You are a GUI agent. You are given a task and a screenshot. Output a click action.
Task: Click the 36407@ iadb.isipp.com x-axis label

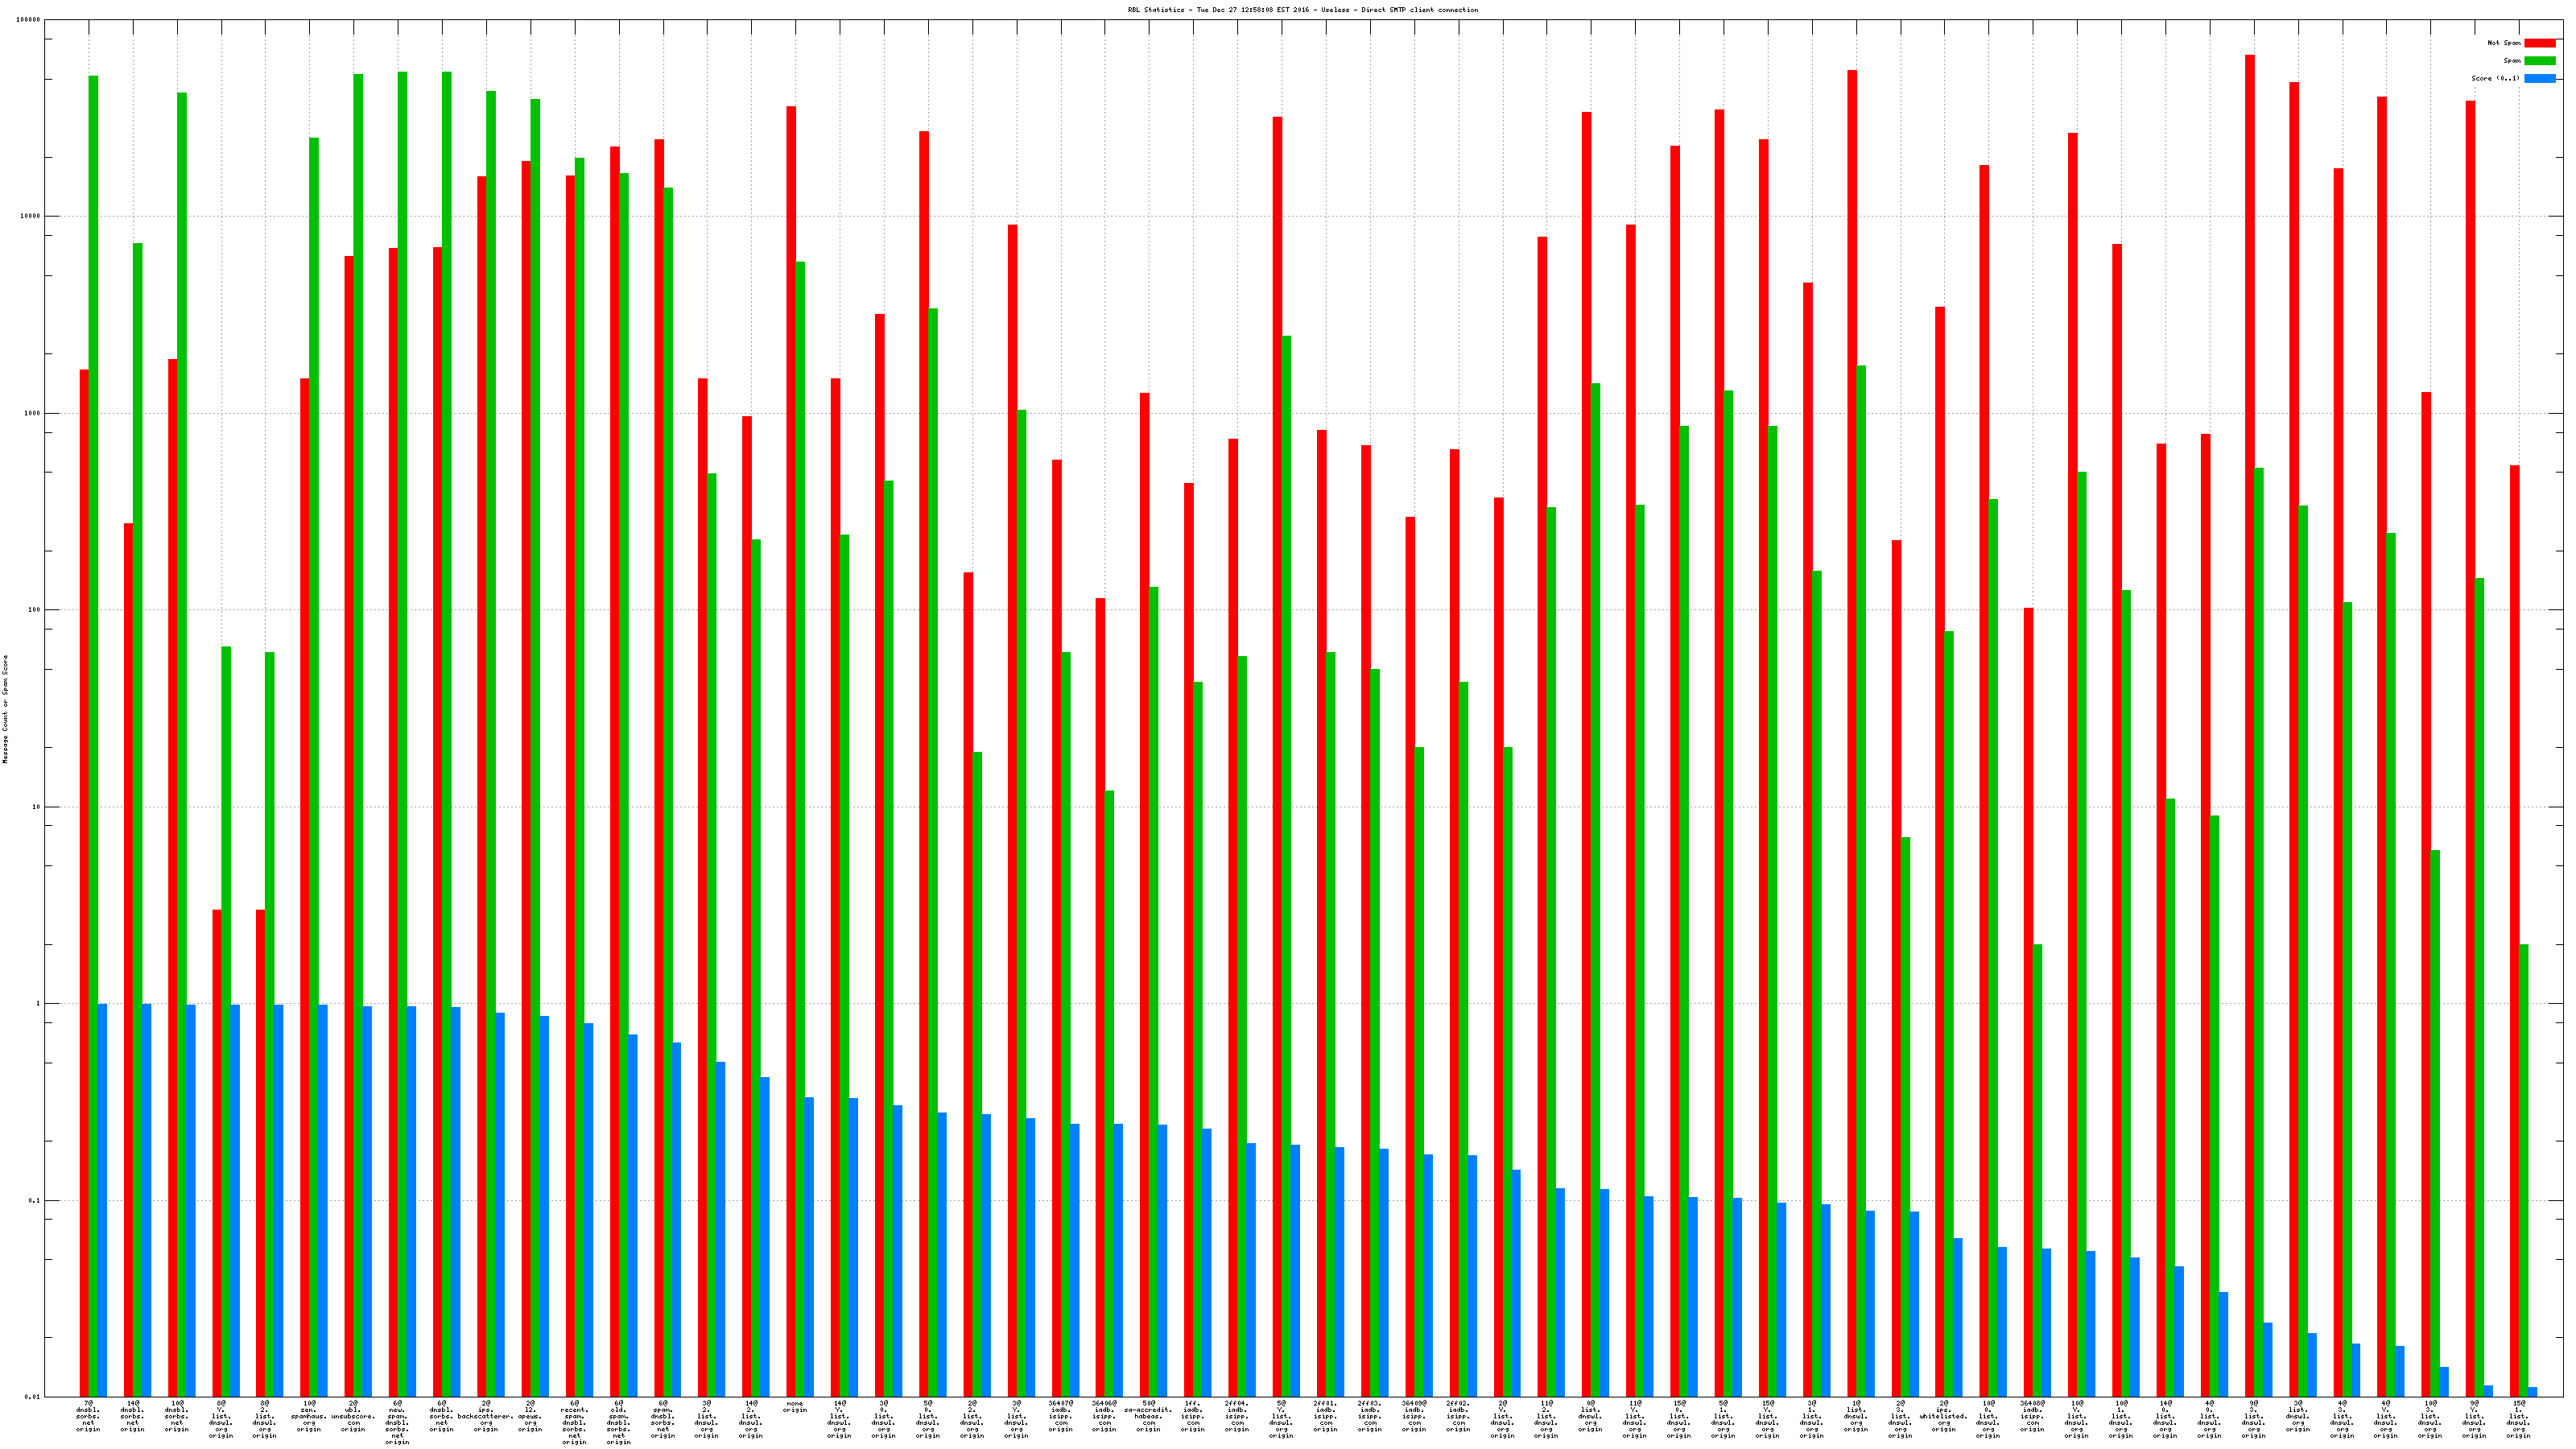[x=1060, y=1416]
